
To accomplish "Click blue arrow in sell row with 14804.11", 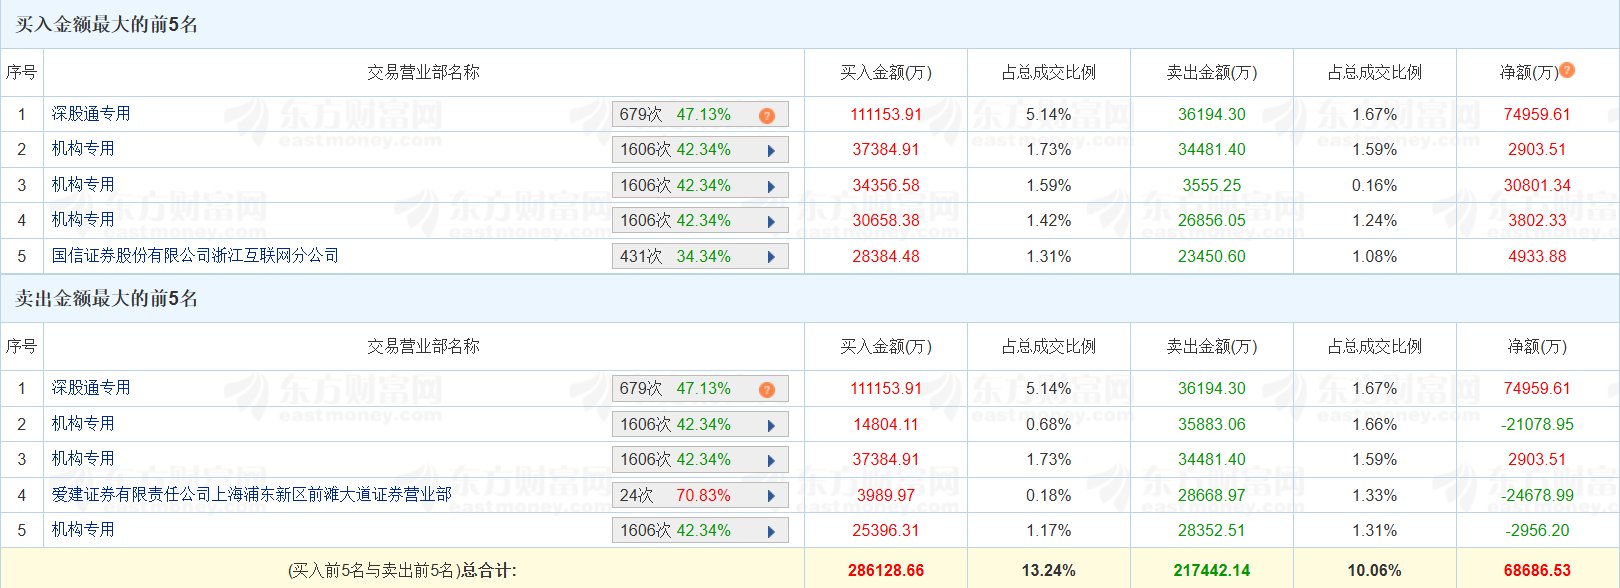I will 771,425.
